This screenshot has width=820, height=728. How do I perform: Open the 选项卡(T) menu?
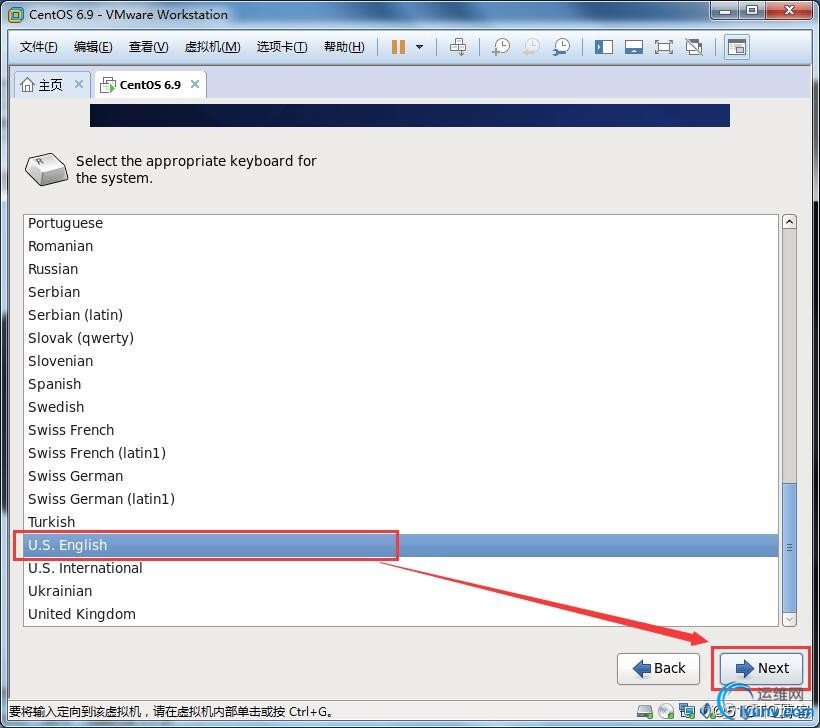pos(282,47)
